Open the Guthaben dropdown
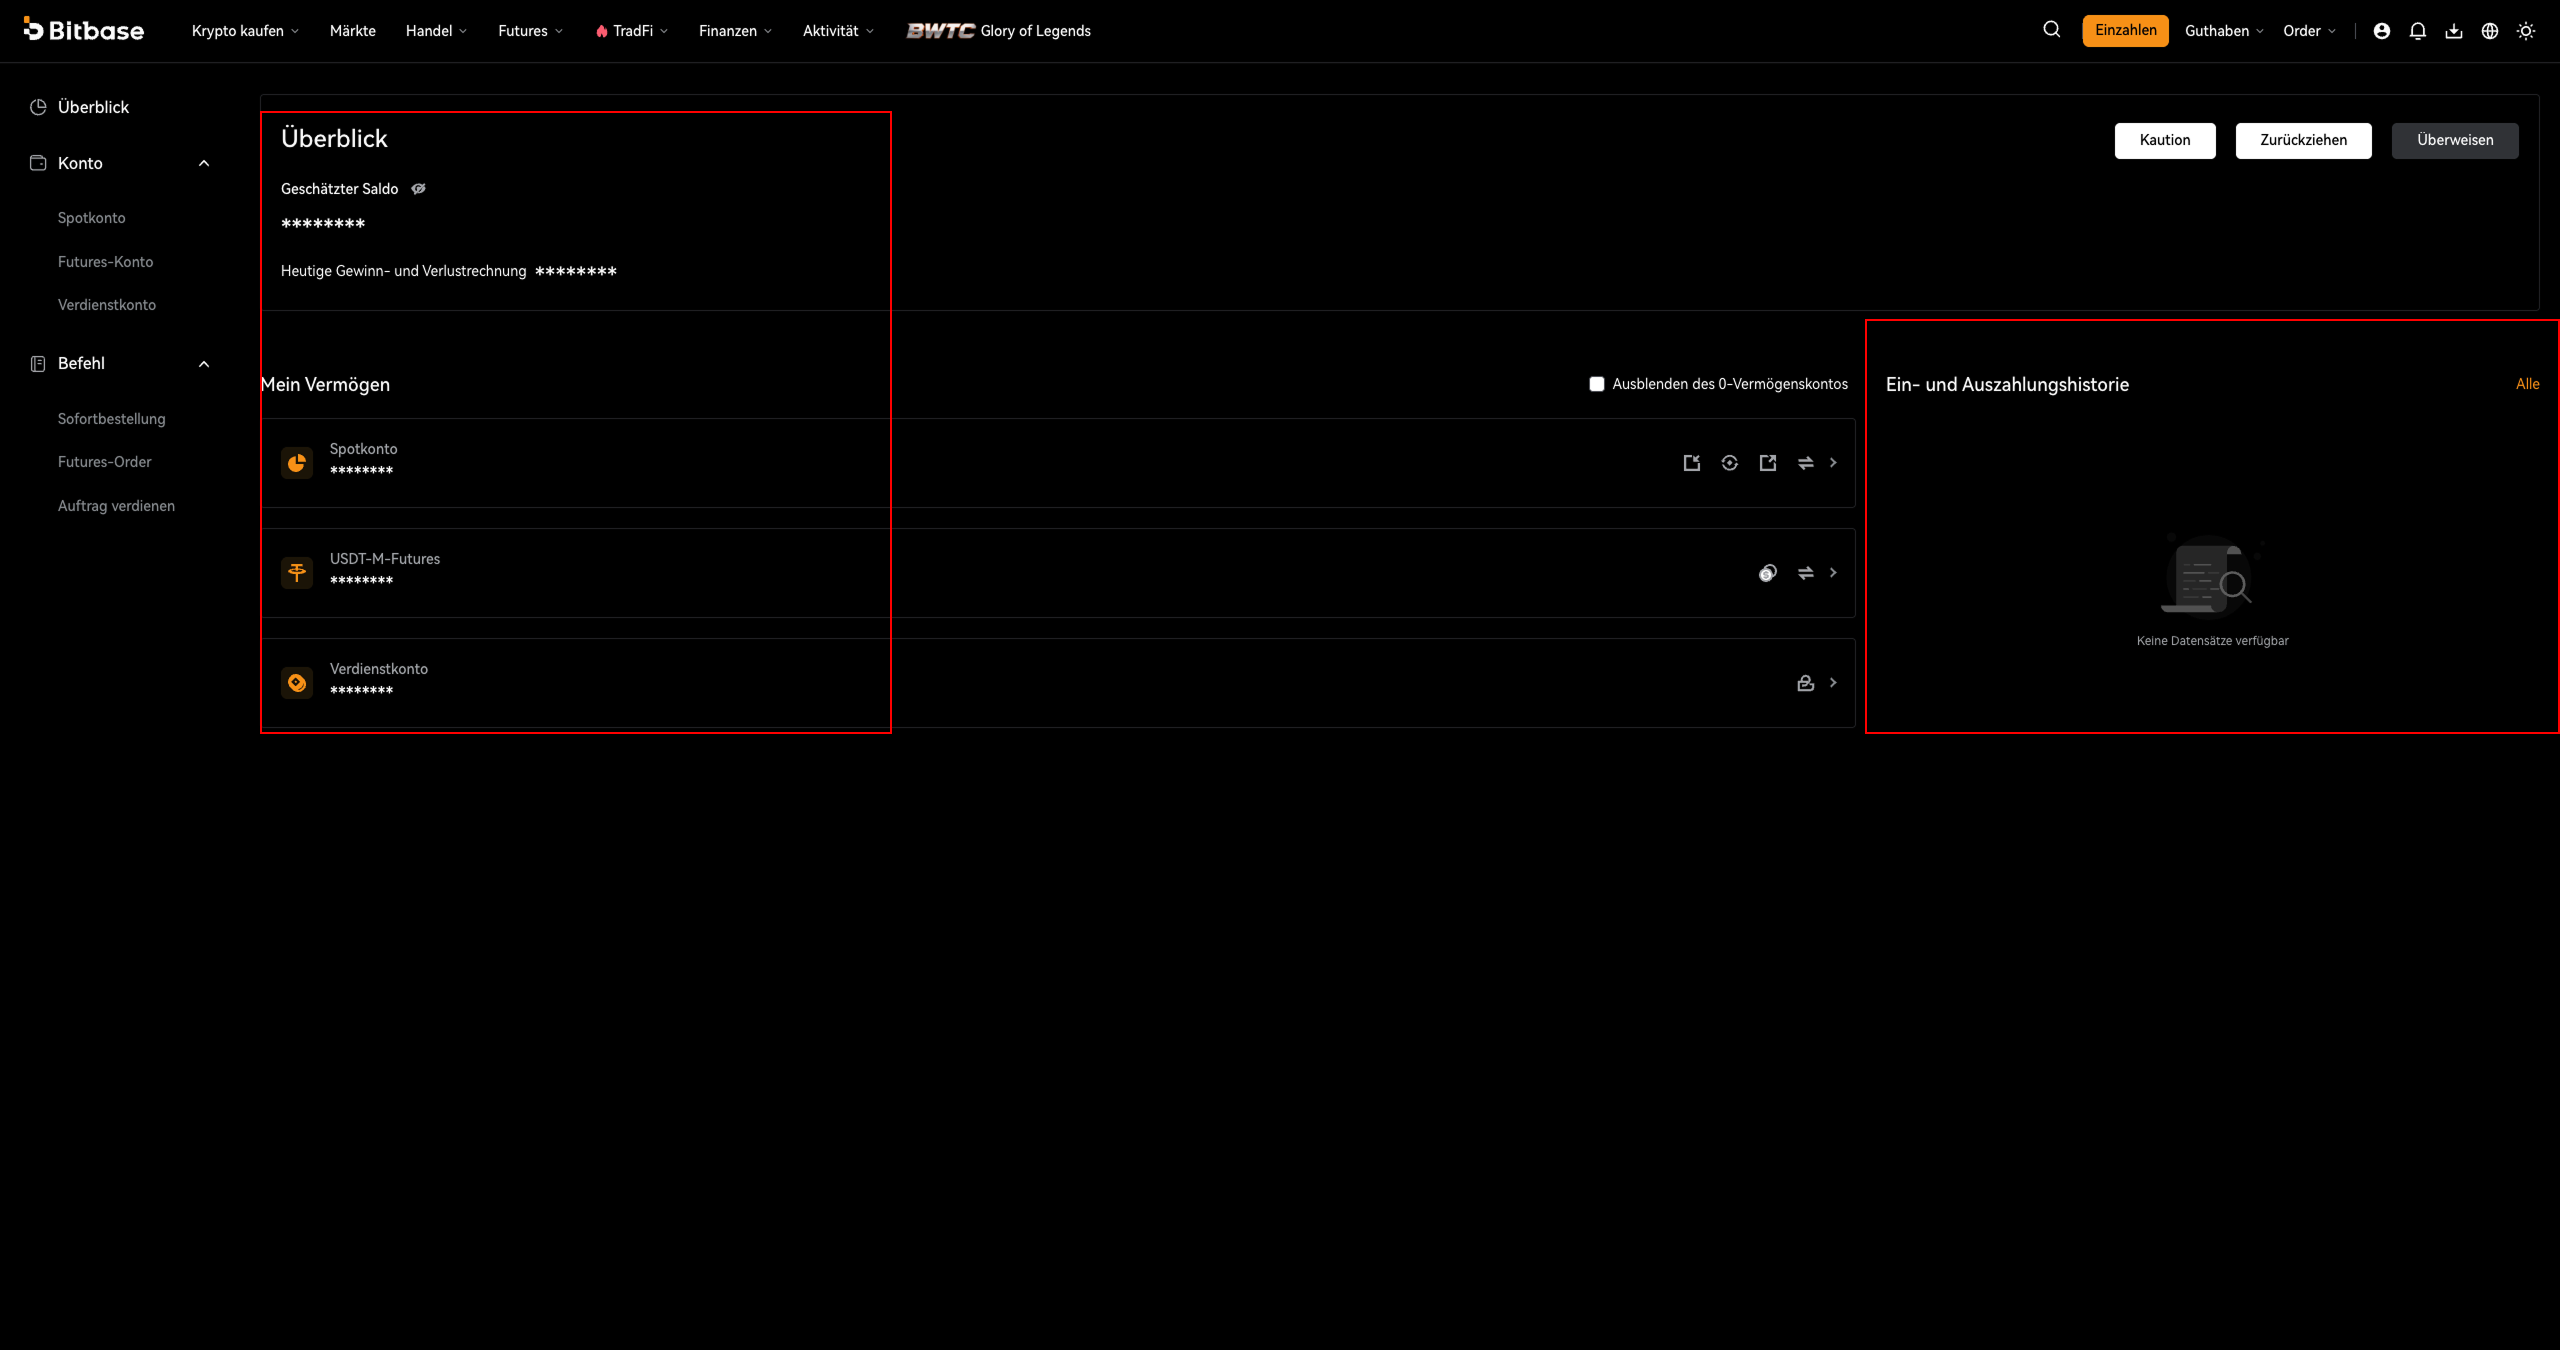 [x=2224, y=31]
